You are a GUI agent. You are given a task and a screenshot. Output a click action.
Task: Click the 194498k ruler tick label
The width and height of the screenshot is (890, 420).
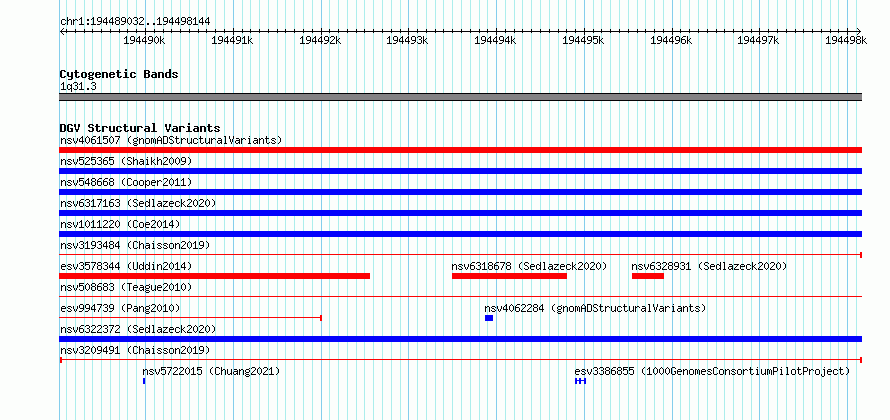tap(846, 40)
